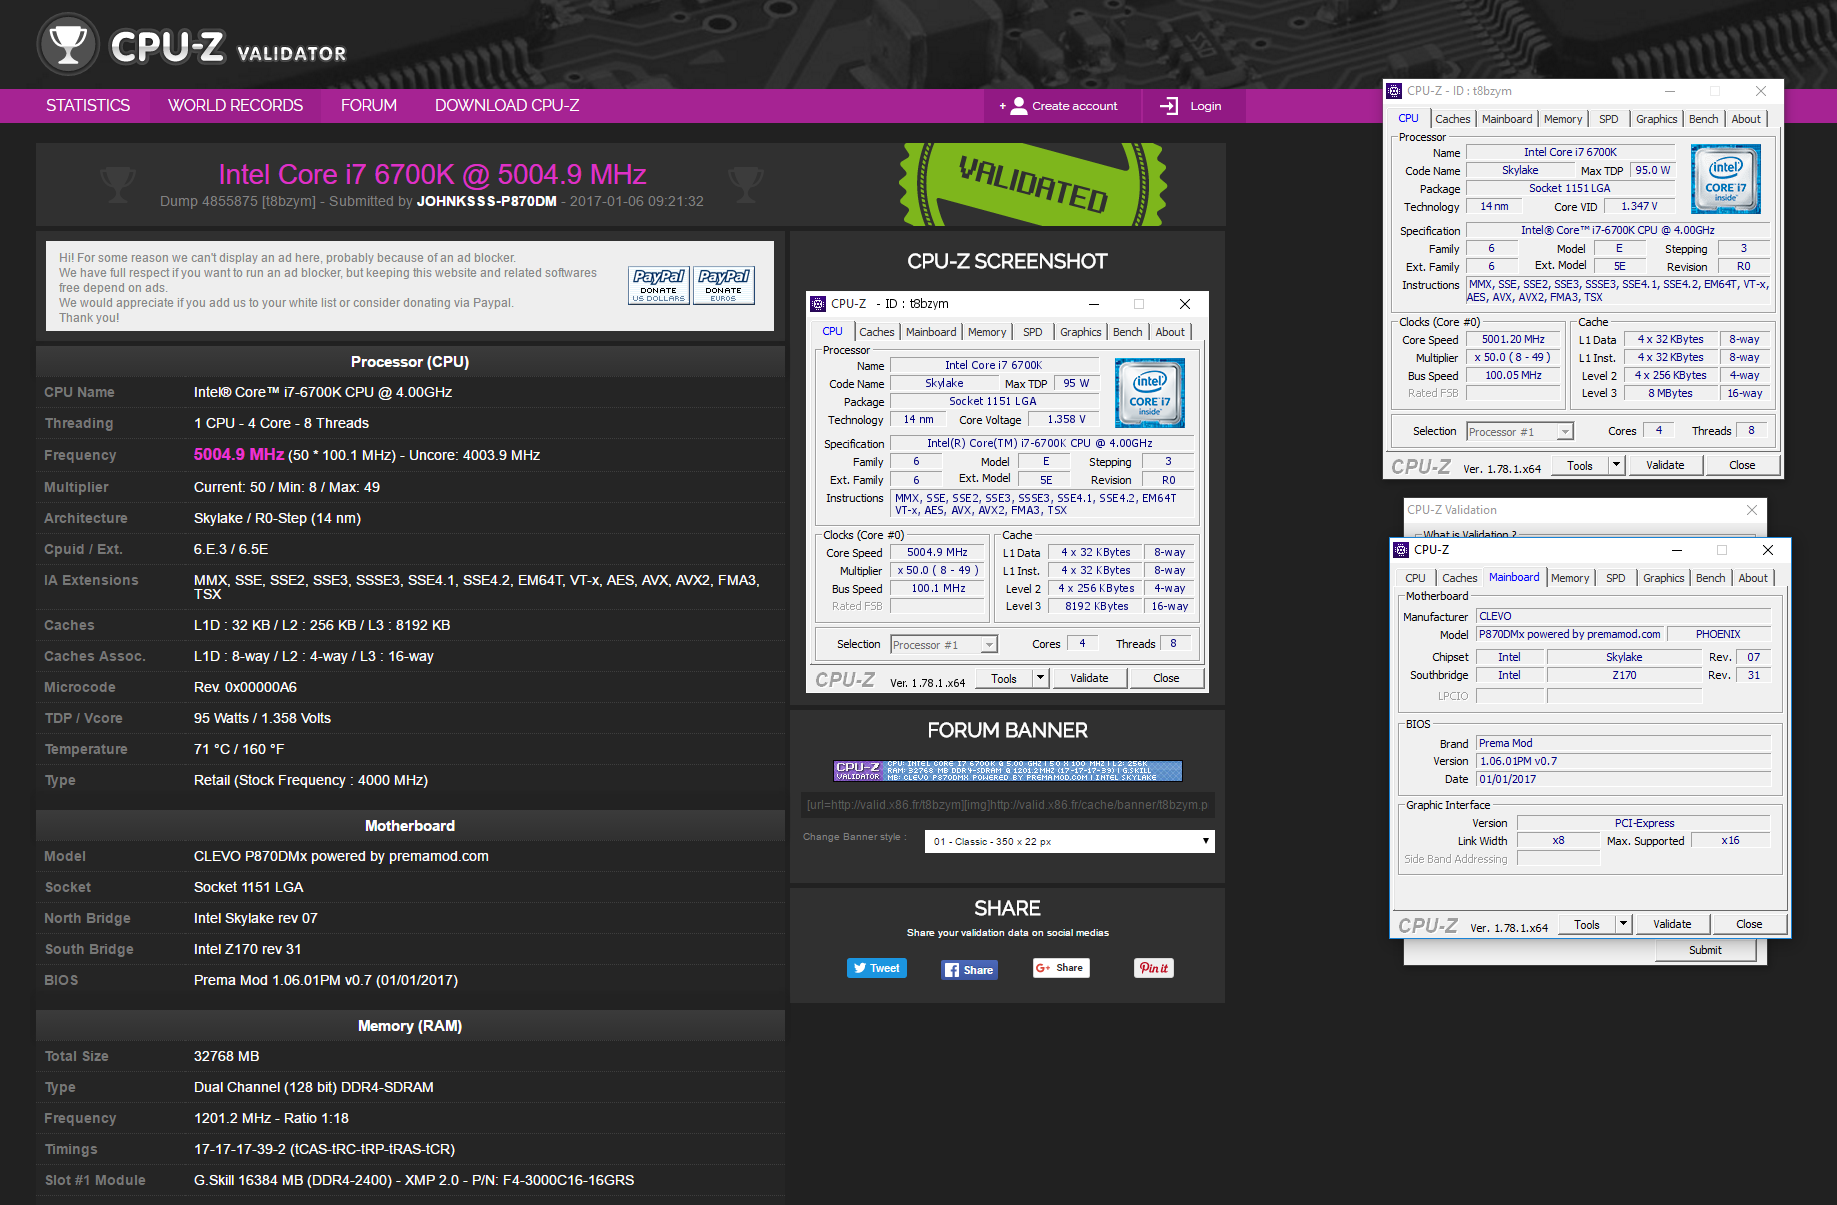Click the Login arrow icon
The width and height of the screenshot is (1837, 1205).
[x=1169, y=106]
